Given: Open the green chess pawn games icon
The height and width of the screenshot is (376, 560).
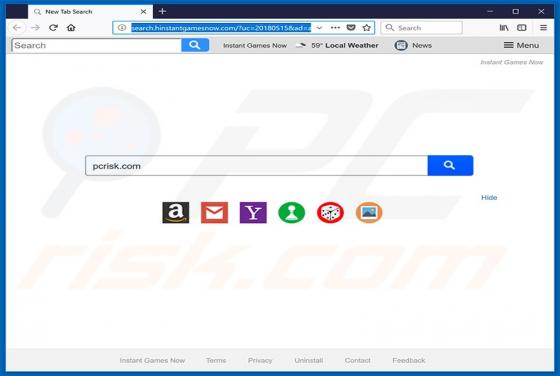Looking at the screenshot, I should [x=291, y=212].
